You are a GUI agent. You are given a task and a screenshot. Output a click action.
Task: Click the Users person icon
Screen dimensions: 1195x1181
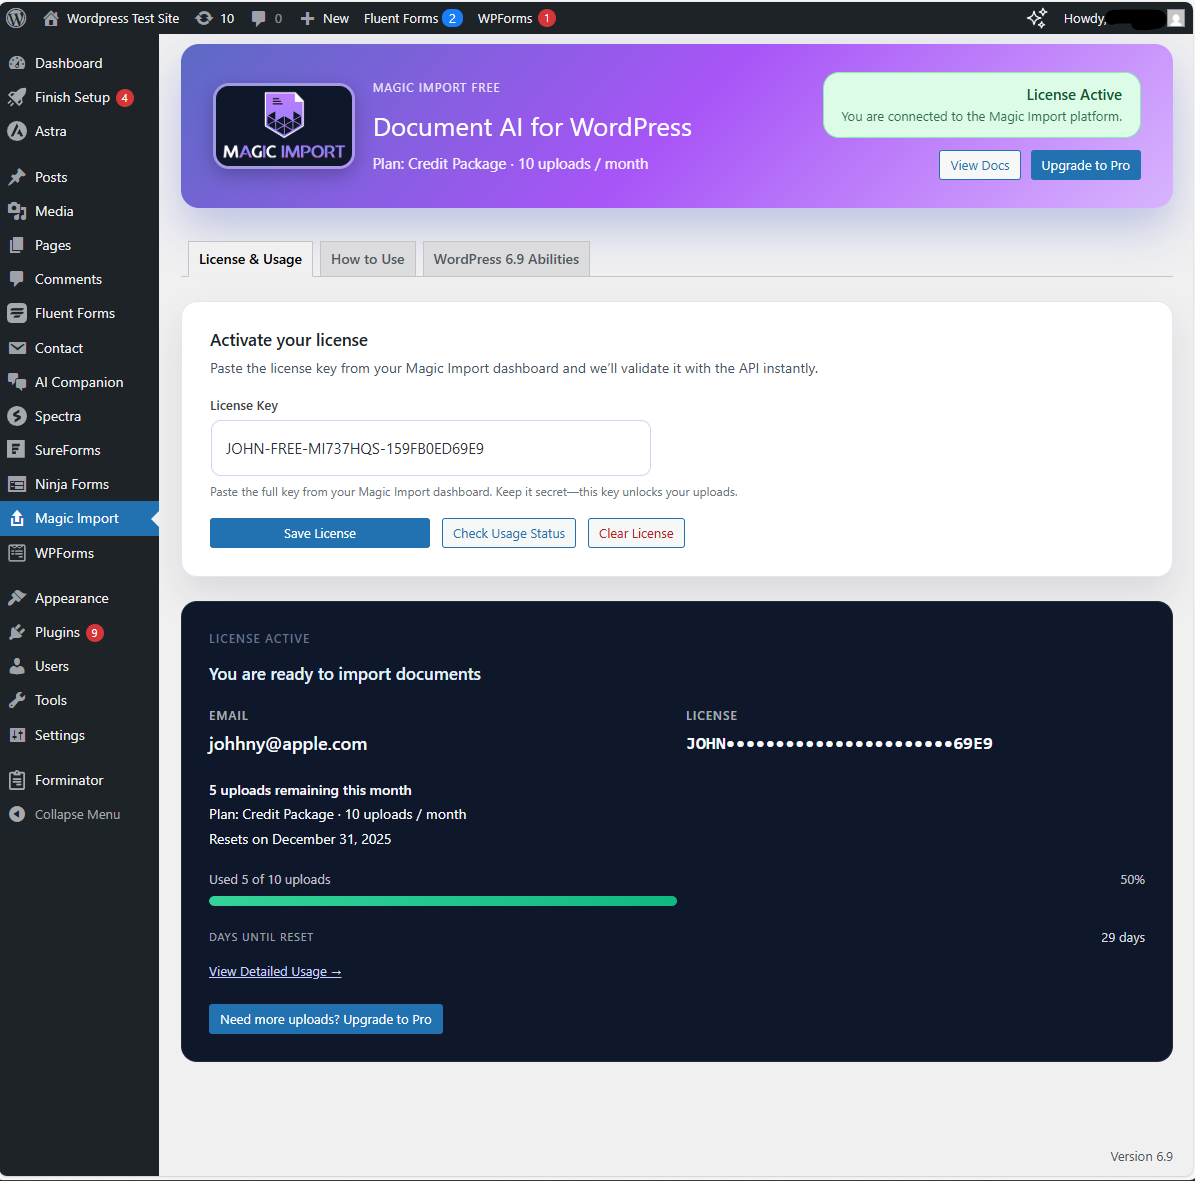(17, 666)
